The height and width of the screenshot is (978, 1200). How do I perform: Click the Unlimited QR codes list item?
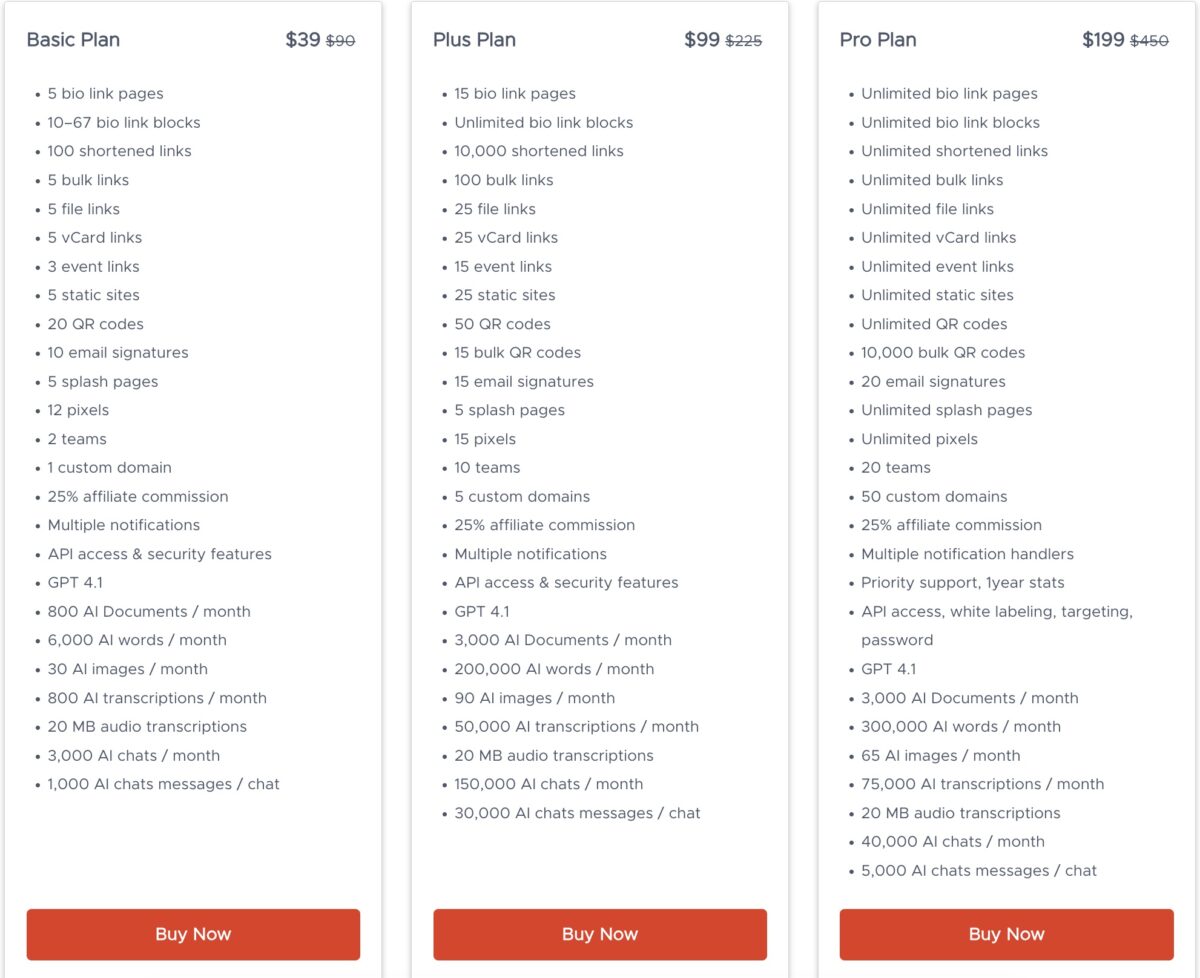pos(934,323)
